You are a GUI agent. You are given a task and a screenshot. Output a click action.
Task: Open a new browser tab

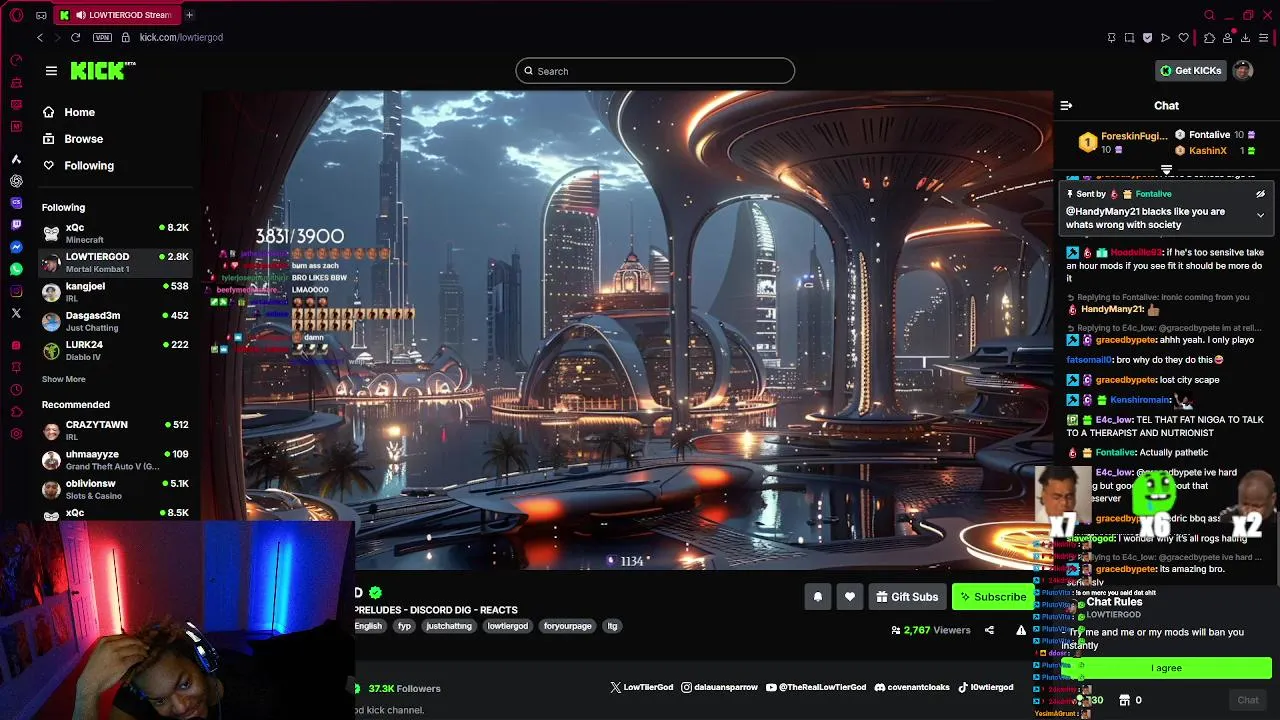189,15
